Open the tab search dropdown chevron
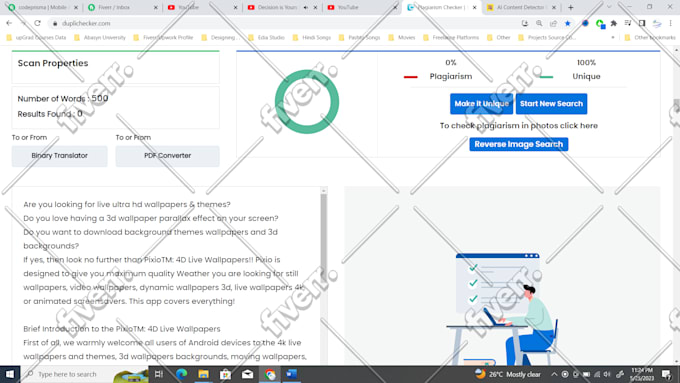 pos(609,7)
